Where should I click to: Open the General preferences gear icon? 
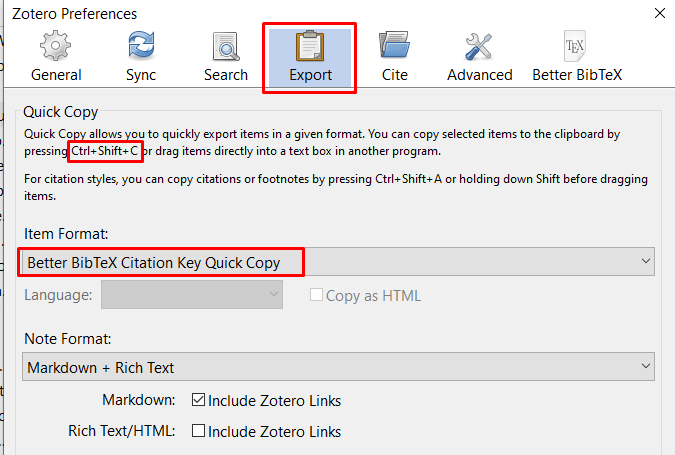(56, 45)
